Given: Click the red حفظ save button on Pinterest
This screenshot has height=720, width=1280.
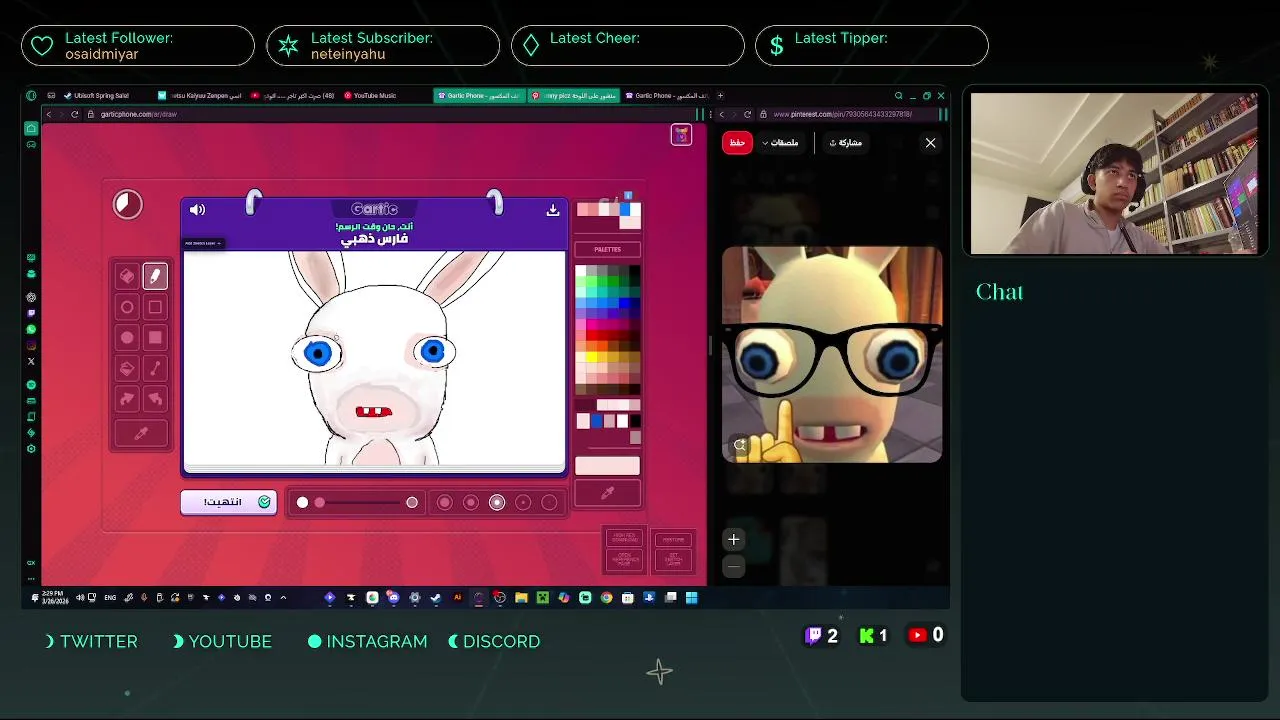Looking at the screenshot, I should (x=737, y=143).
